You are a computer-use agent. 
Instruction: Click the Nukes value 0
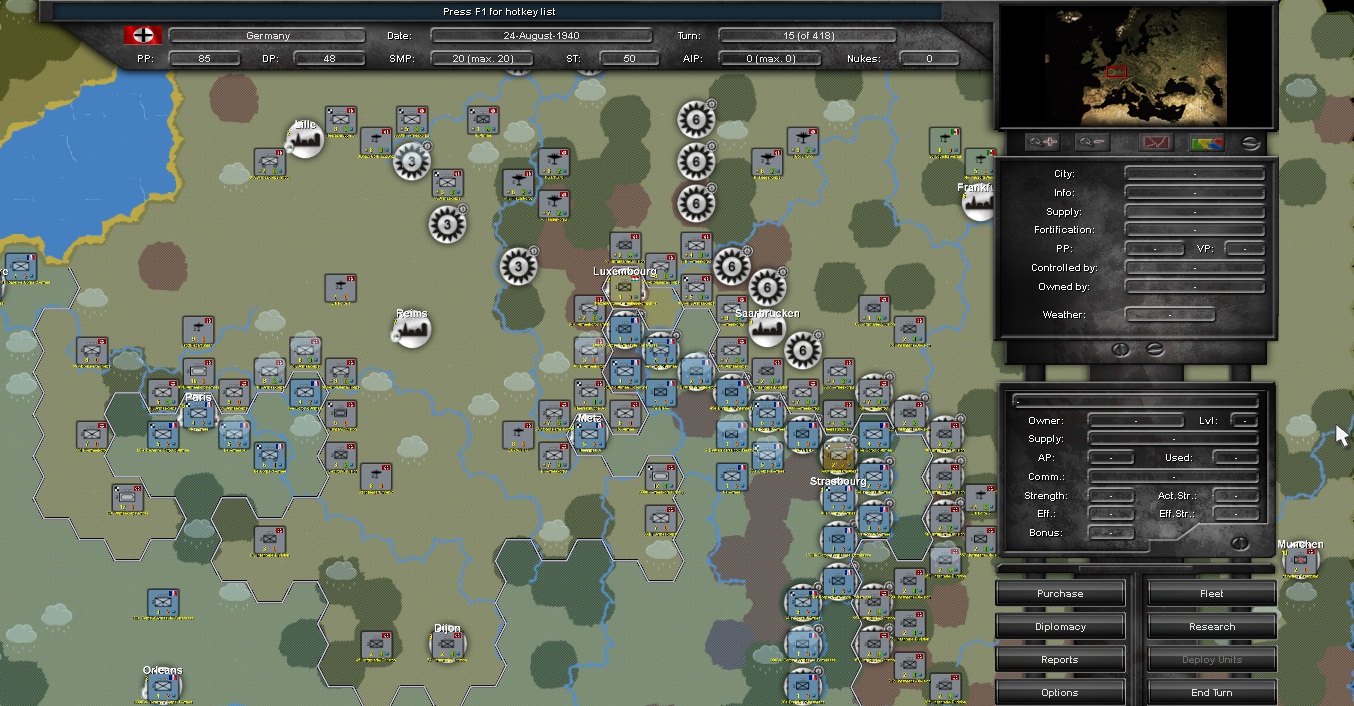[x=928, y=59]
